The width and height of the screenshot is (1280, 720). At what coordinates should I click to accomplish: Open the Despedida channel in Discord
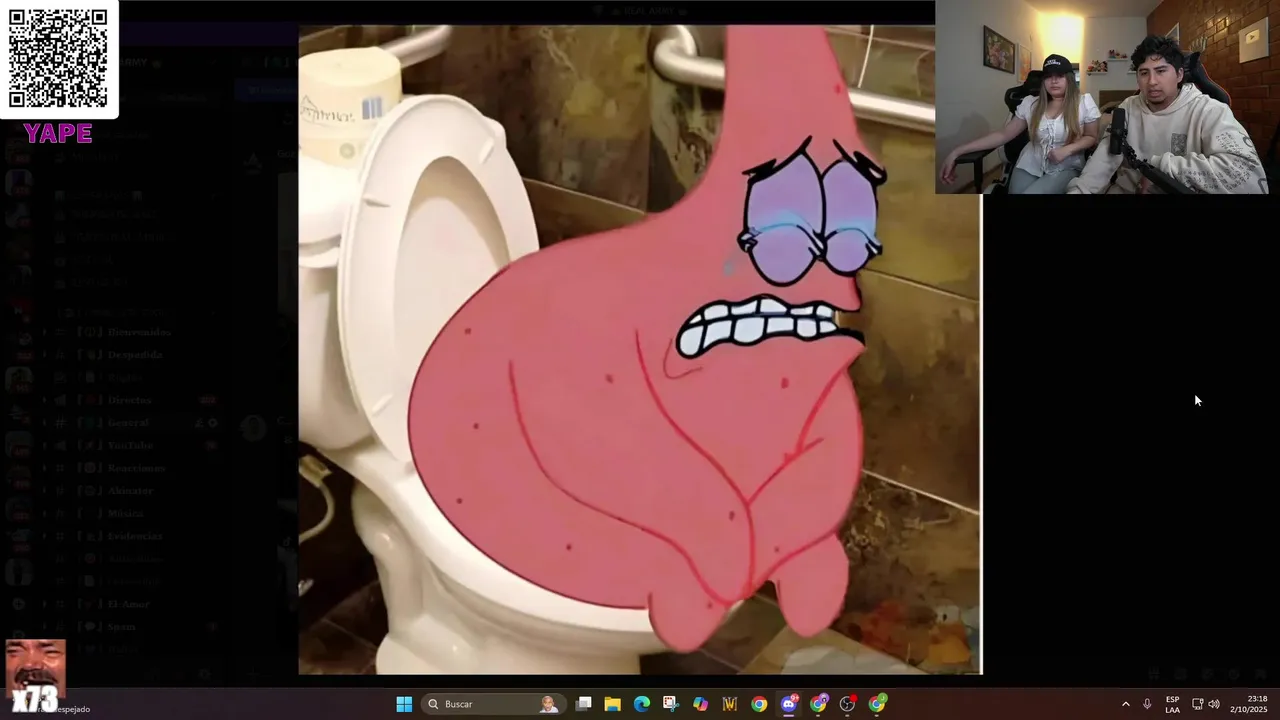coord(135,355)
